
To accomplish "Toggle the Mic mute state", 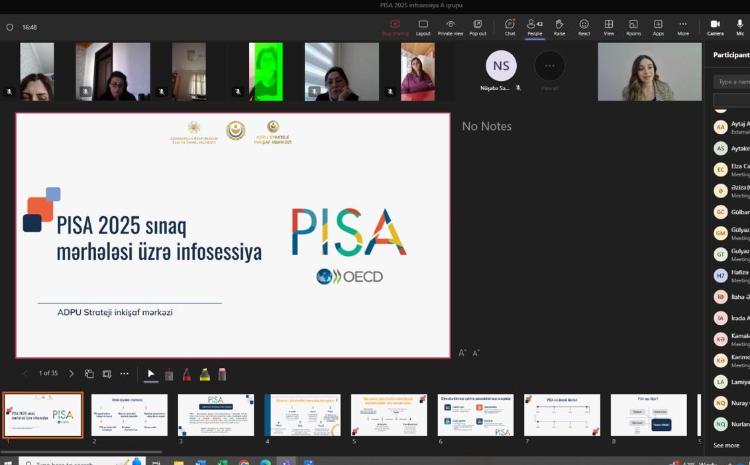I will [x=741, y=26].
